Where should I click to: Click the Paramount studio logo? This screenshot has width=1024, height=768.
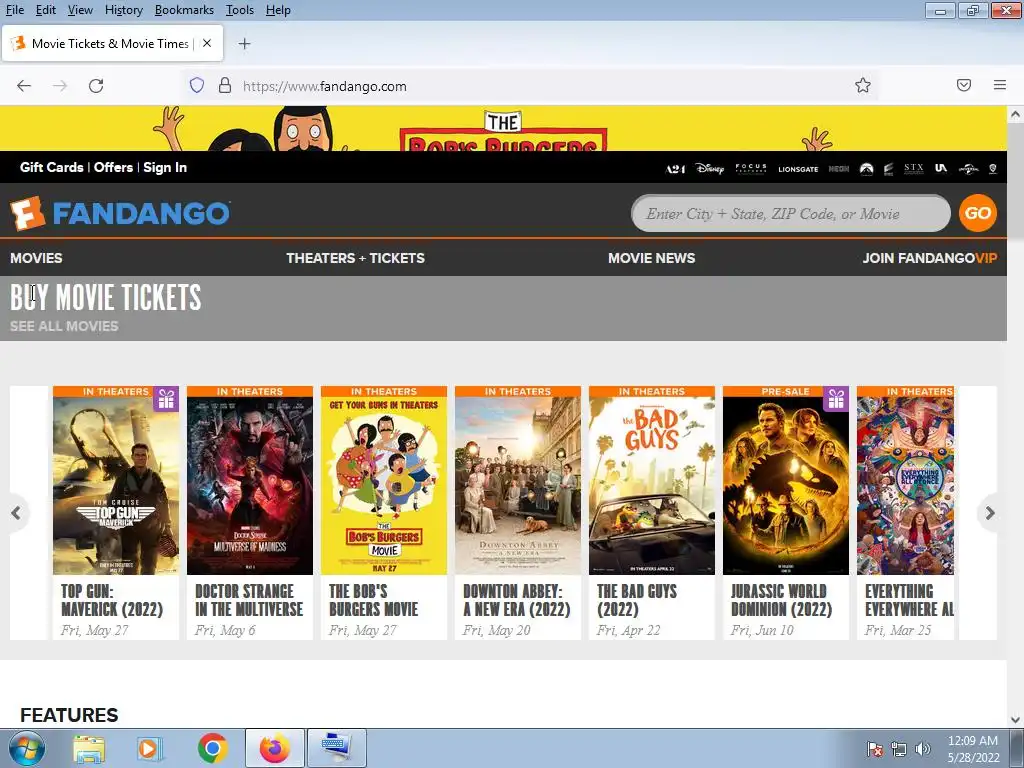(x=867, y=169)
